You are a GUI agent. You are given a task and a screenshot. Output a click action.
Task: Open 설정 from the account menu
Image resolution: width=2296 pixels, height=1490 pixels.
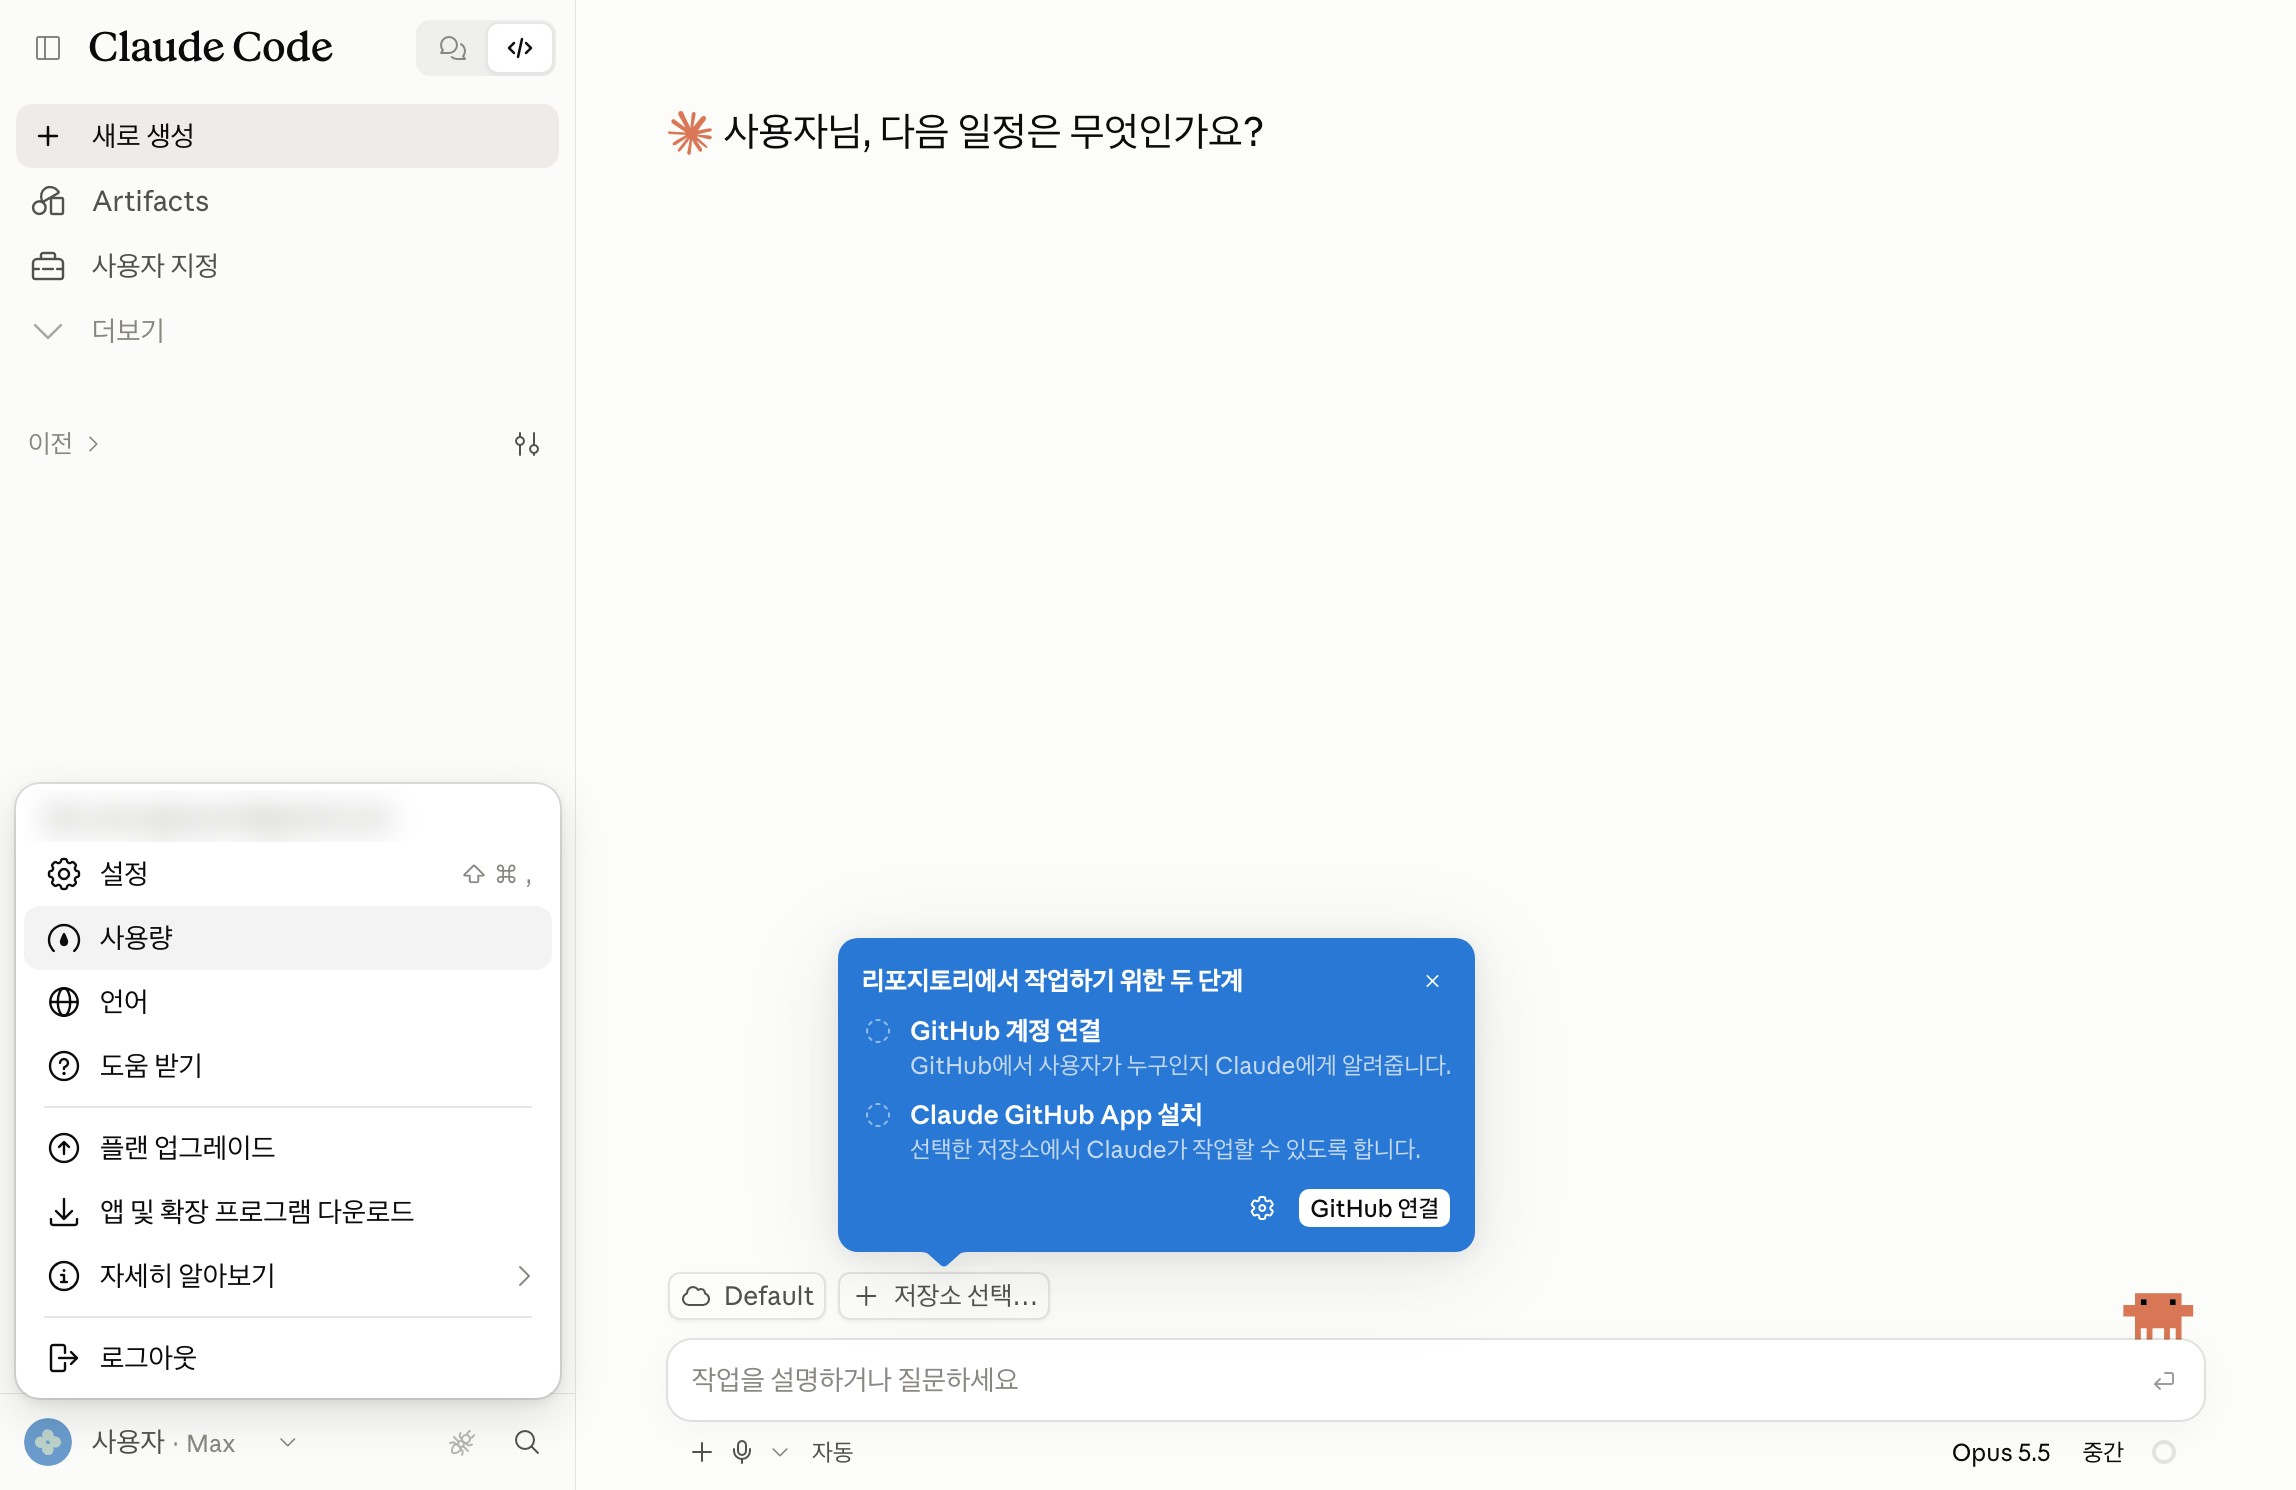[287, 874]
